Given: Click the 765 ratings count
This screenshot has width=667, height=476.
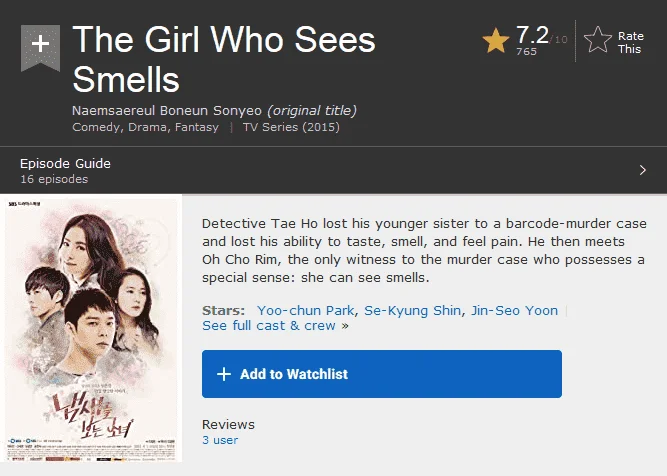Looking at the screenshot, I should 526,52.
